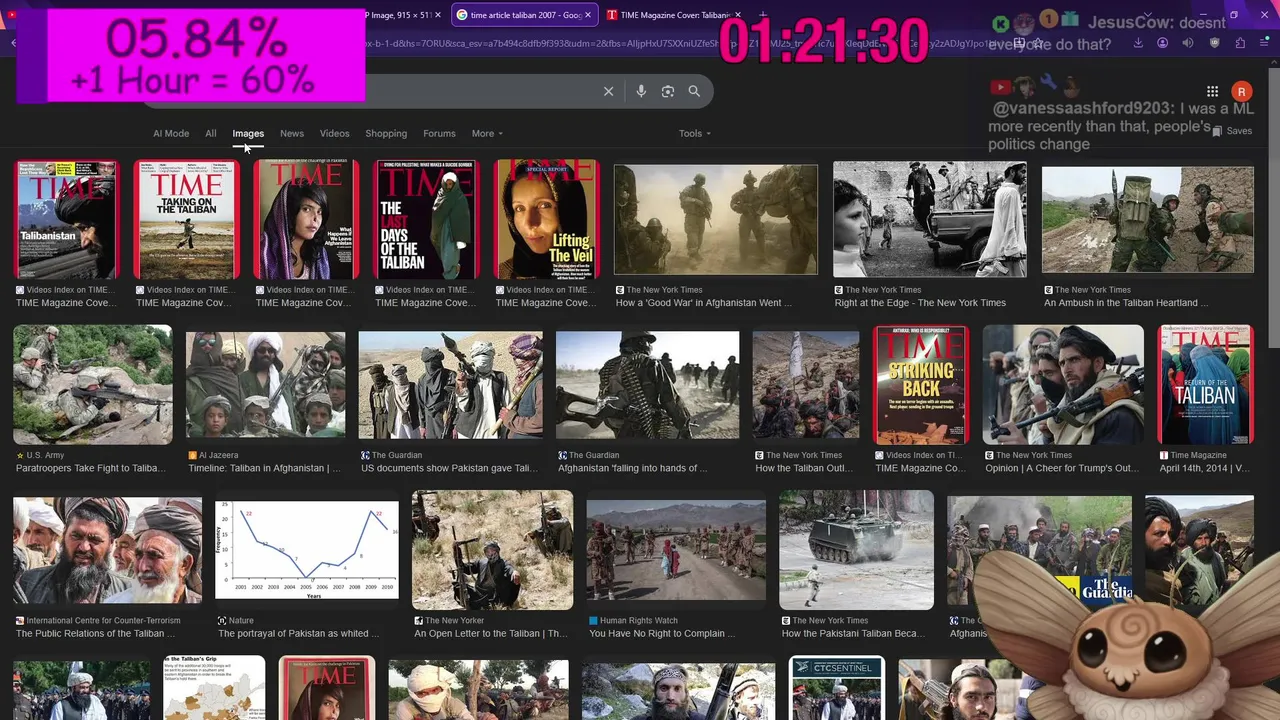Open "The Last Days of the Taliban" cover

tap(427, 220)
